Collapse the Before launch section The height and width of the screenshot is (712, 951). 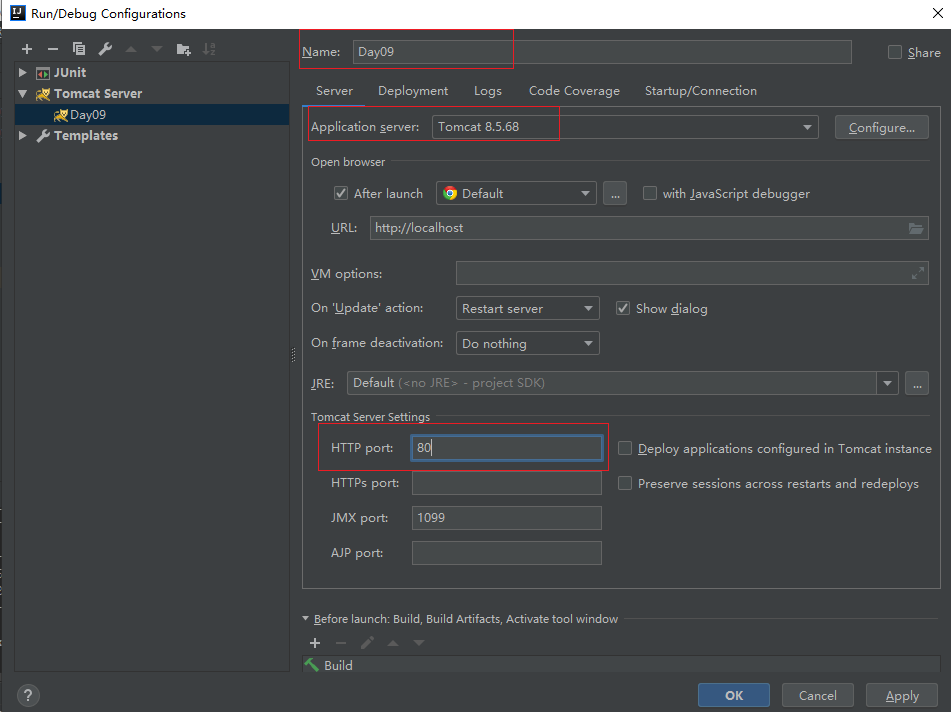tap(306, 619)
